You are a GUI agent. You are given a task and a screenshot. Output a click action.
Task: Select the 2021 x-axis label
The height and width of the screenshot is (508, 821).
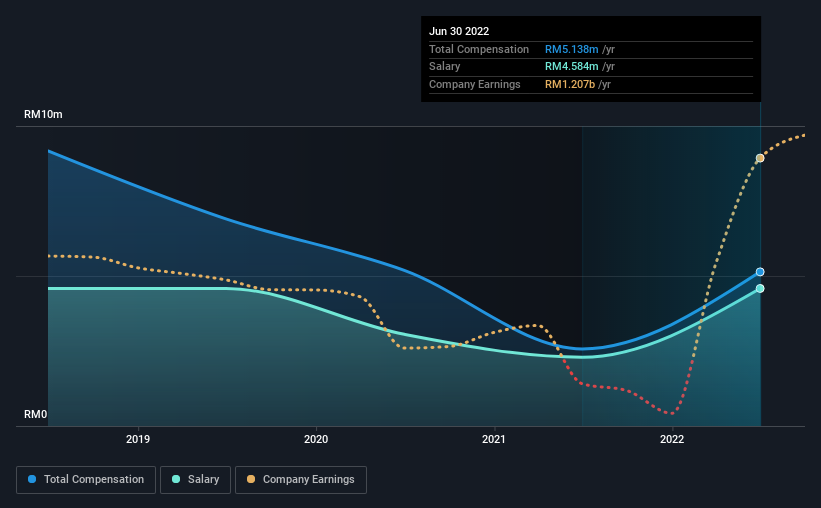(494, 439)
